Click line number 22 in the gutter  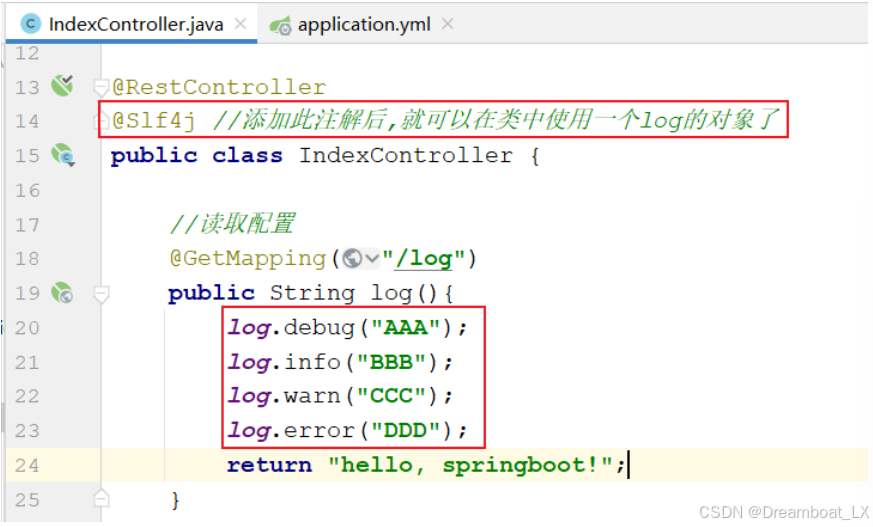27,396
